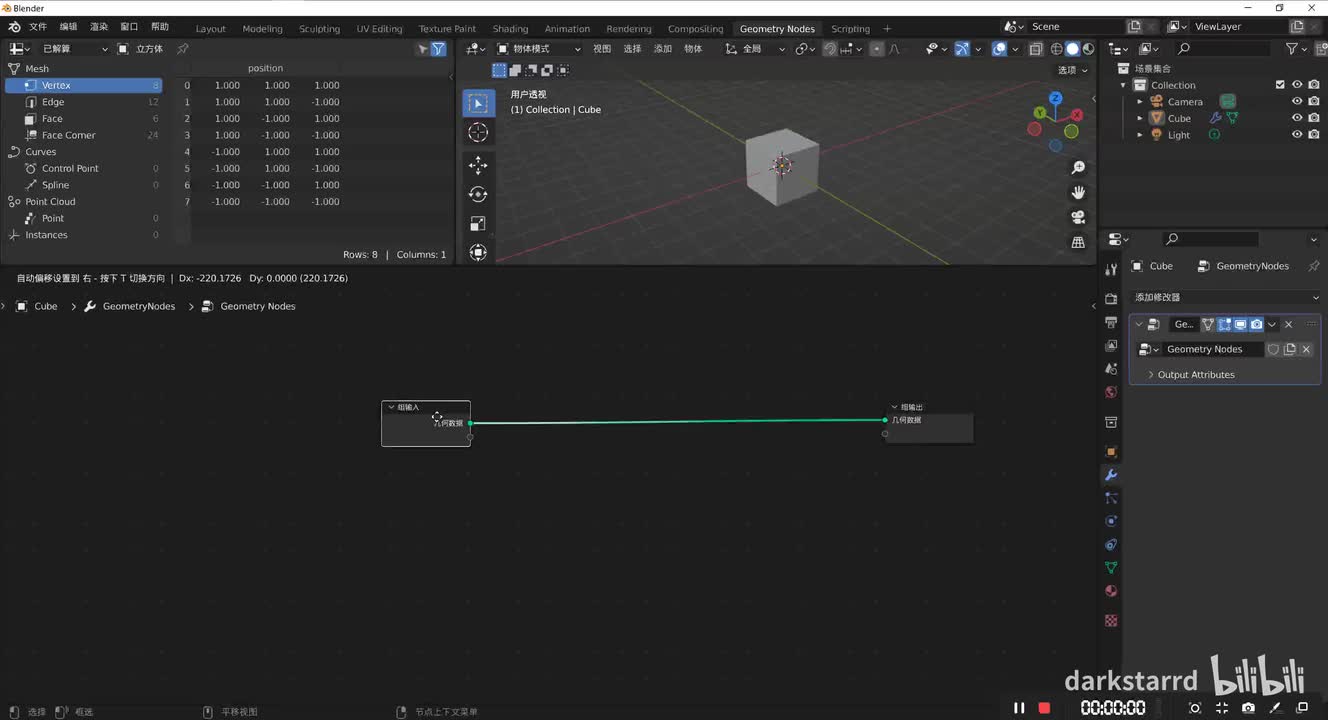The height and width of the screenshot is (720, 1328).
Task: Select the Rotate tool in viewport toolbar
Action: [x=478, y=194]
